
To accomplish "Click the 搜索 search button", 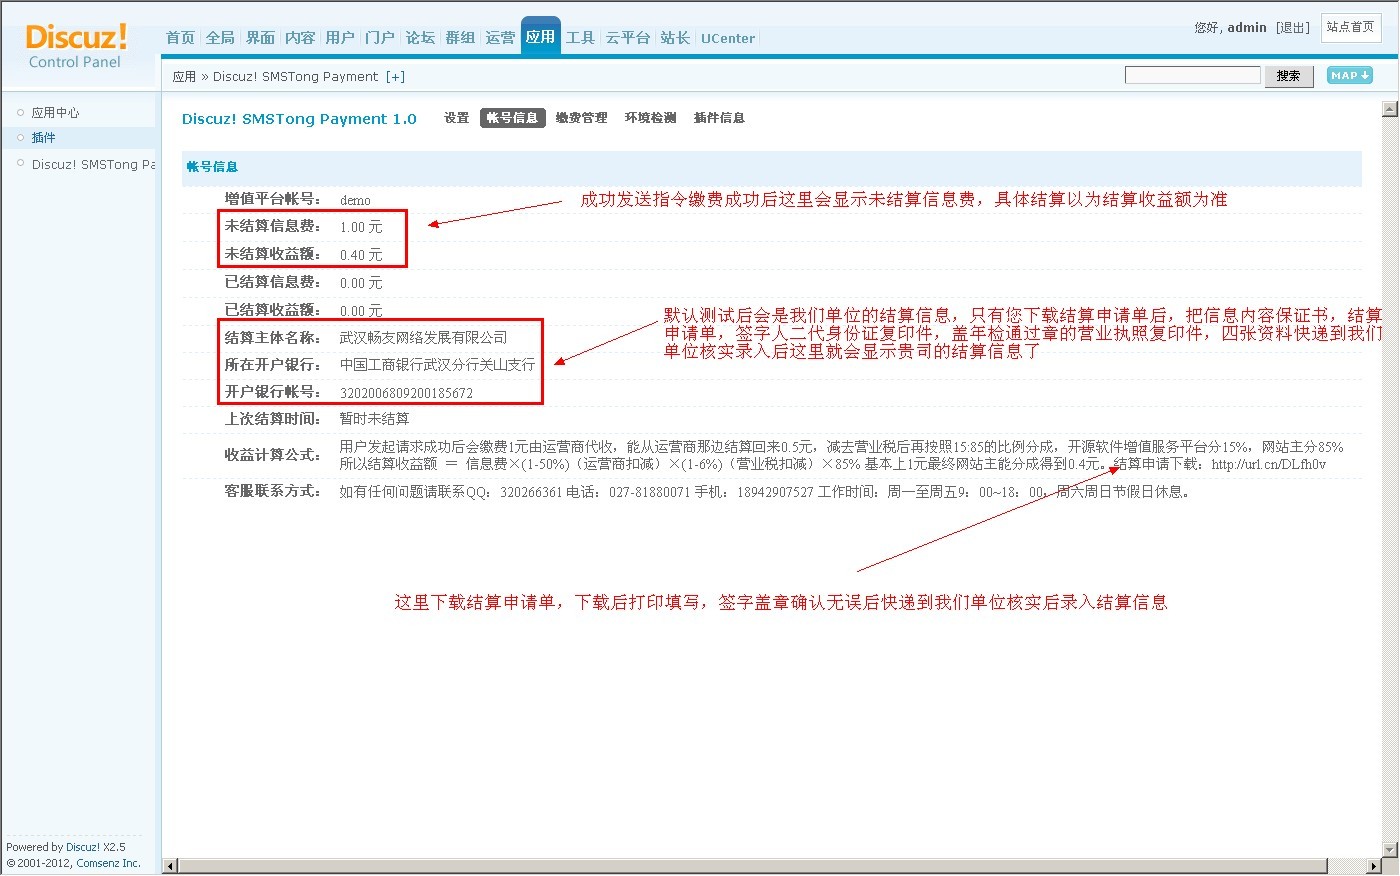I will [1289, 75].
